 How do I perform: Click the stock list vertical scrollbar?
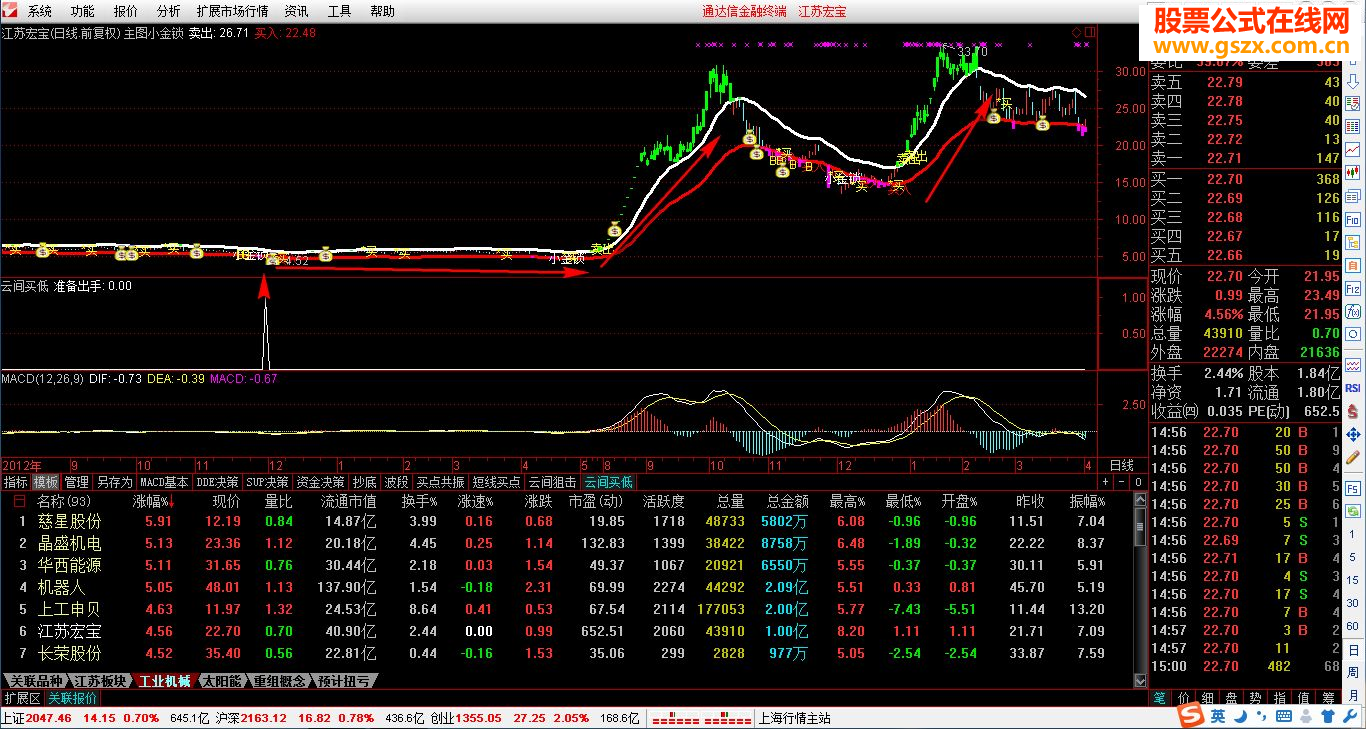point(1141,590)
